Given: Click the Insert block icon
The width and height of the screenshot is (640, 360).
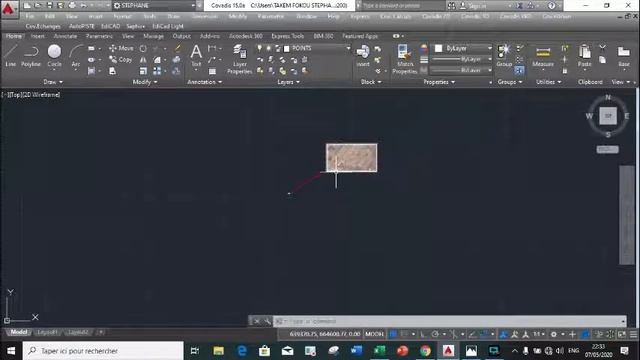Looking at the screenshot, I should click(362, 55).
